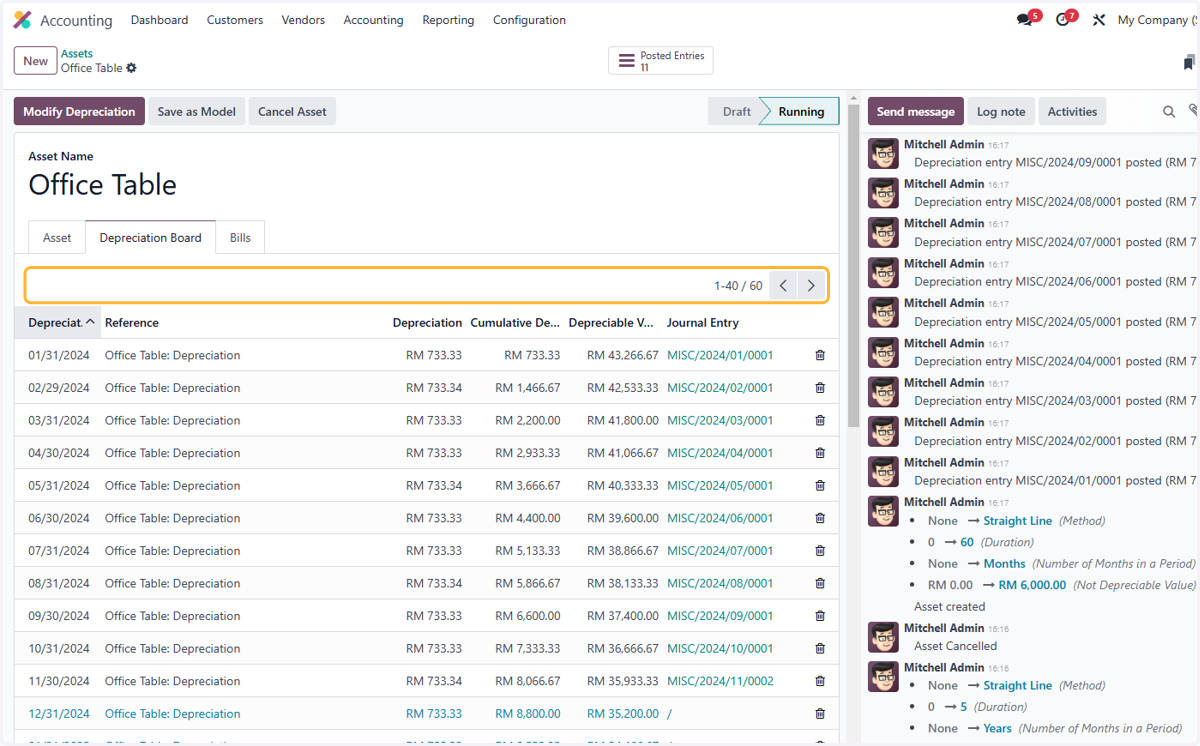Go to previous page of depreciation lines
The height and width of the screenshot is (746, 1200).
pos(783,286)
